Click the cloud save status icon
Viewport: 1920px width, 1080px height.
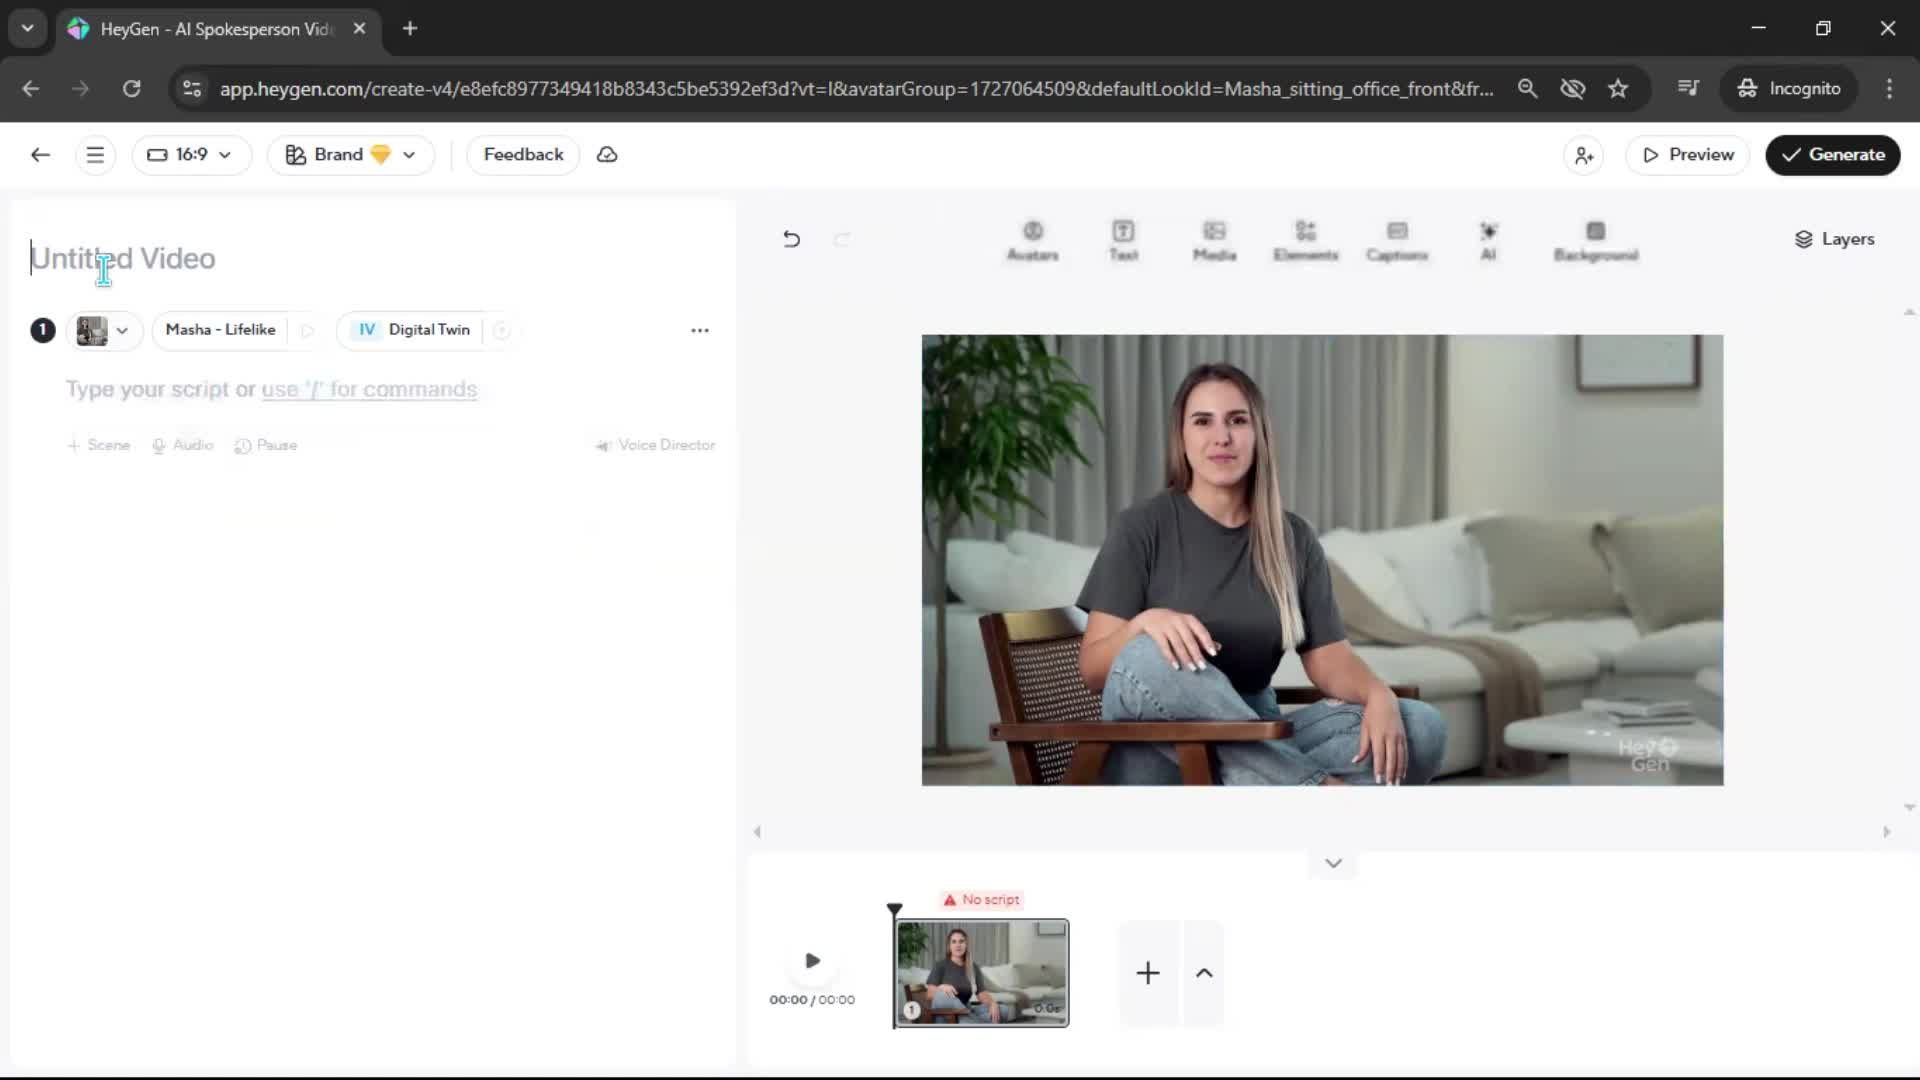pos(607,155)
